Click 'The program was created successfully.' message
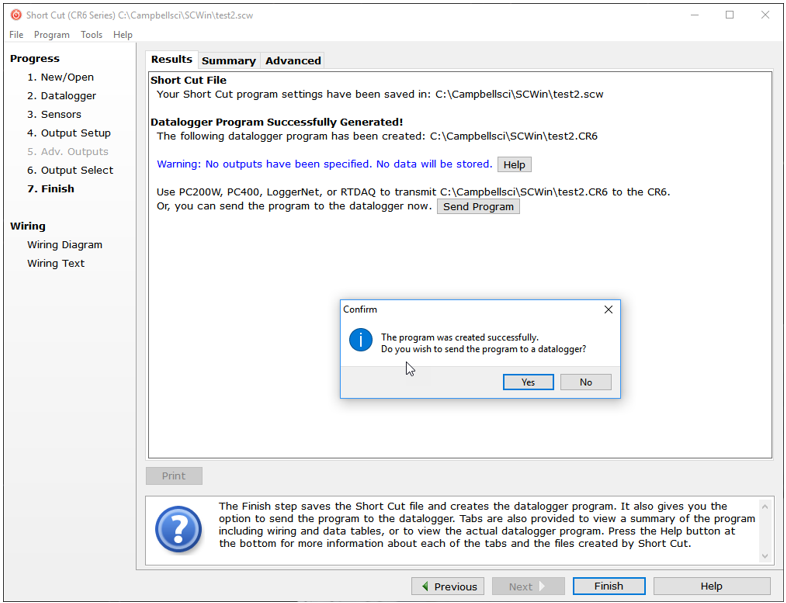786x603 pixels. pyautogui.click(x=460, y=337)
